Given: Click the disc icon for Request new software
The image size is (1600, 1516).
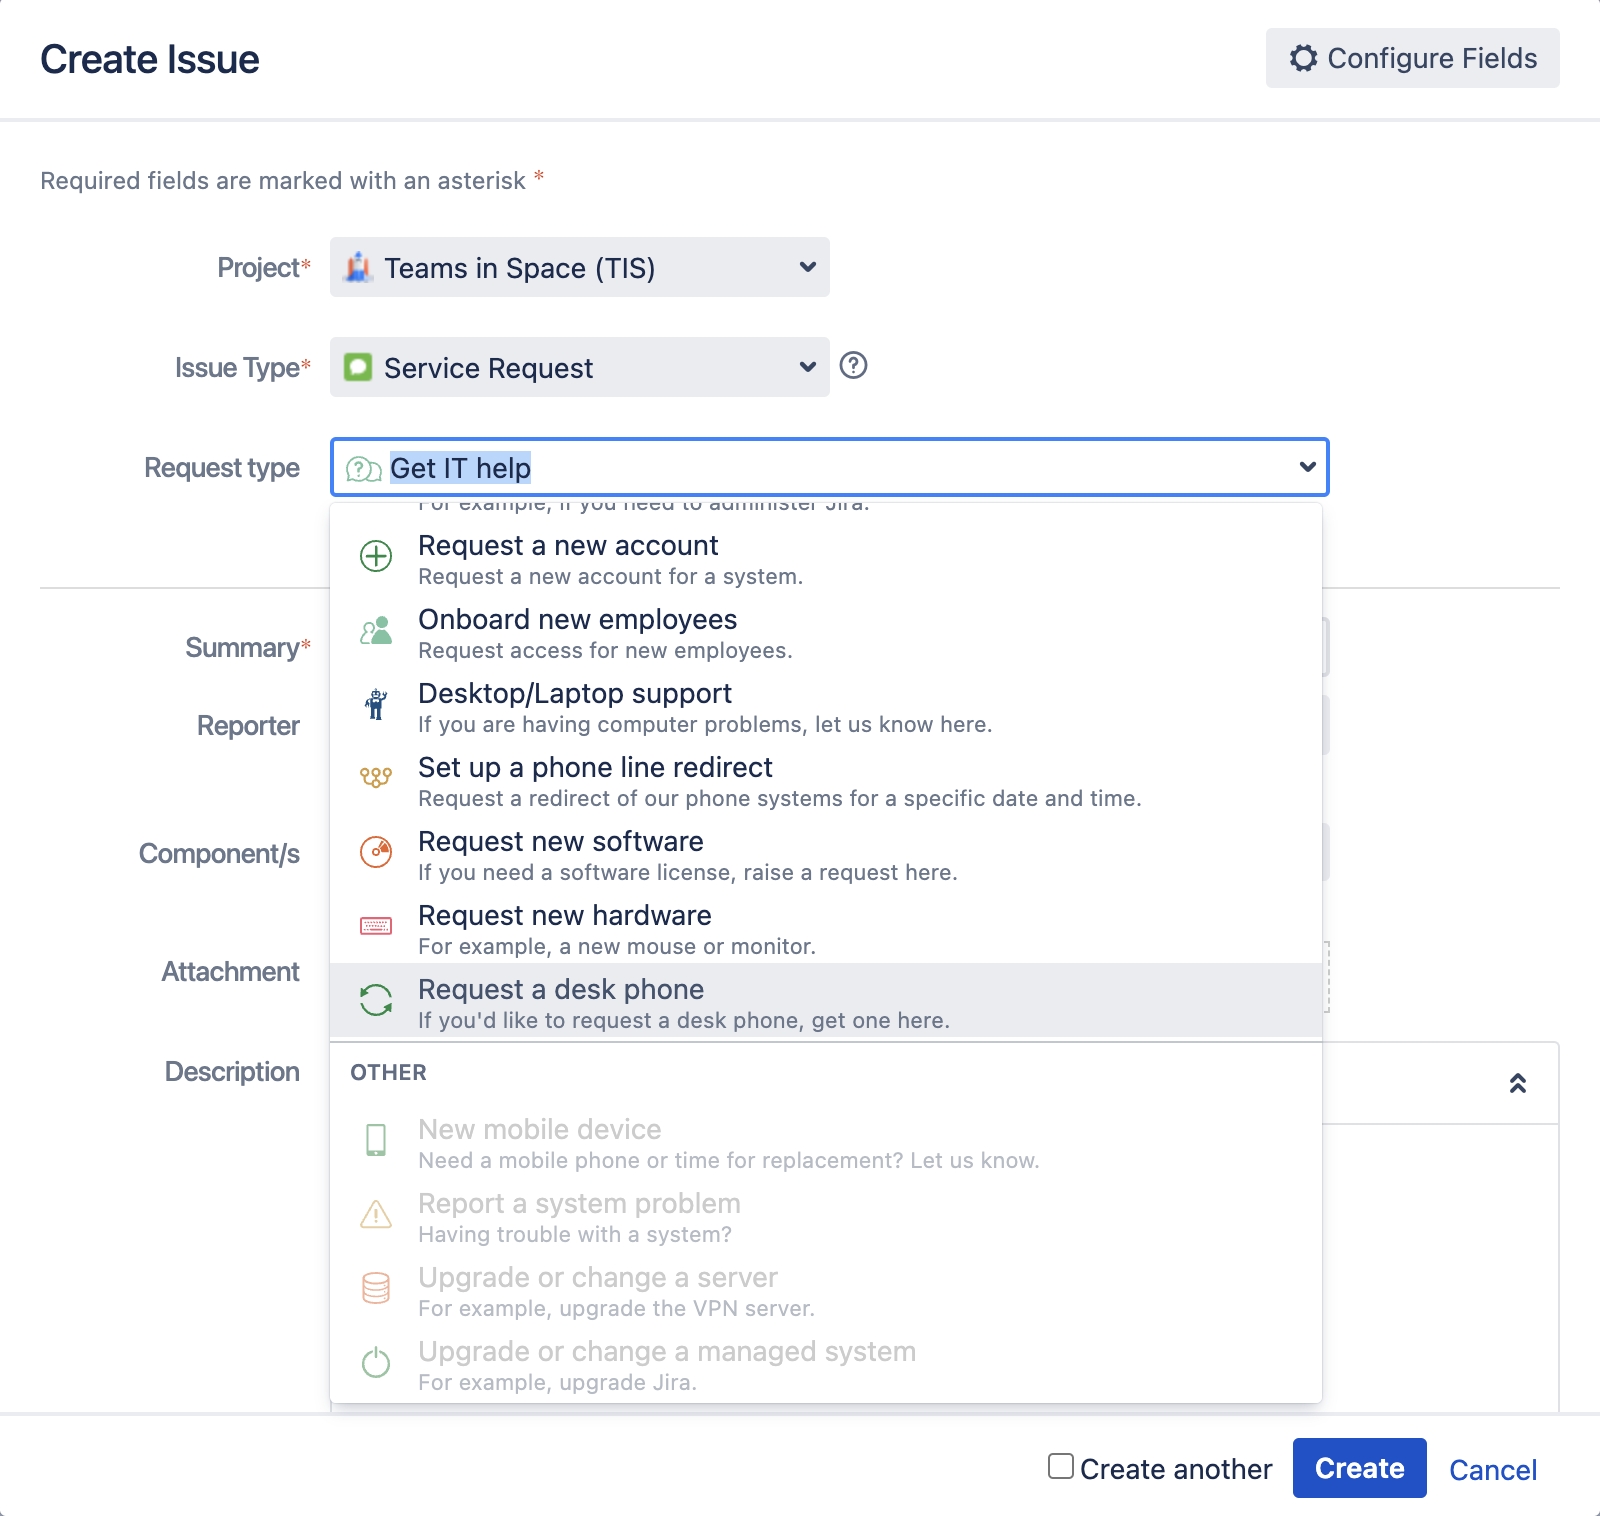Looking at the screenshot, I should coord(376,852).
